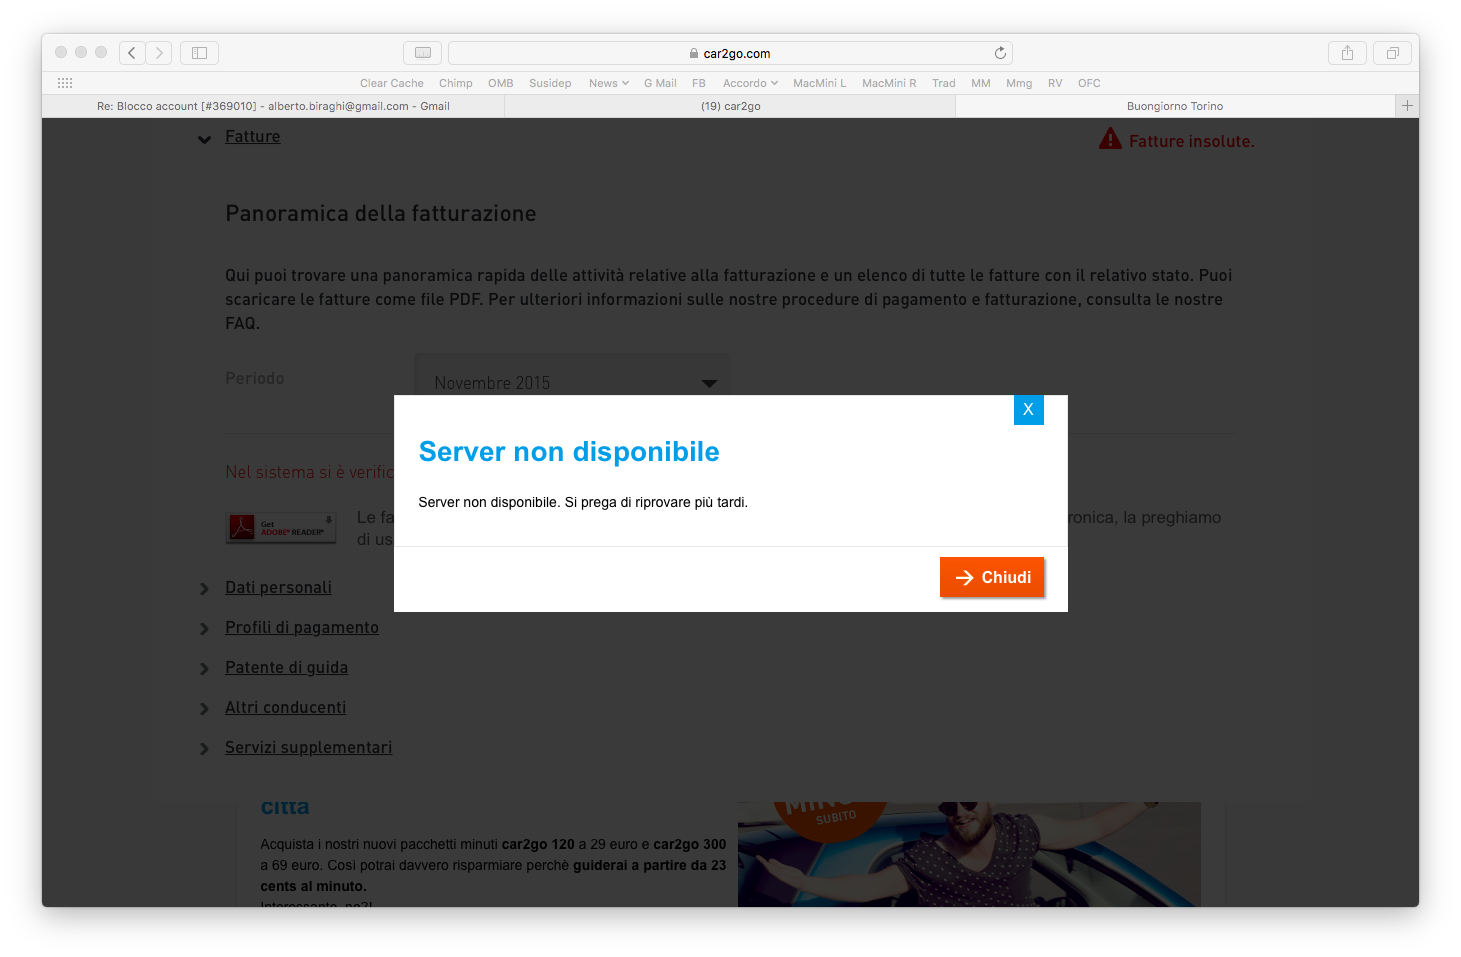Click the Panoramica della fatturazione heading
The image size is (1461, 957).
pos(381,213)
